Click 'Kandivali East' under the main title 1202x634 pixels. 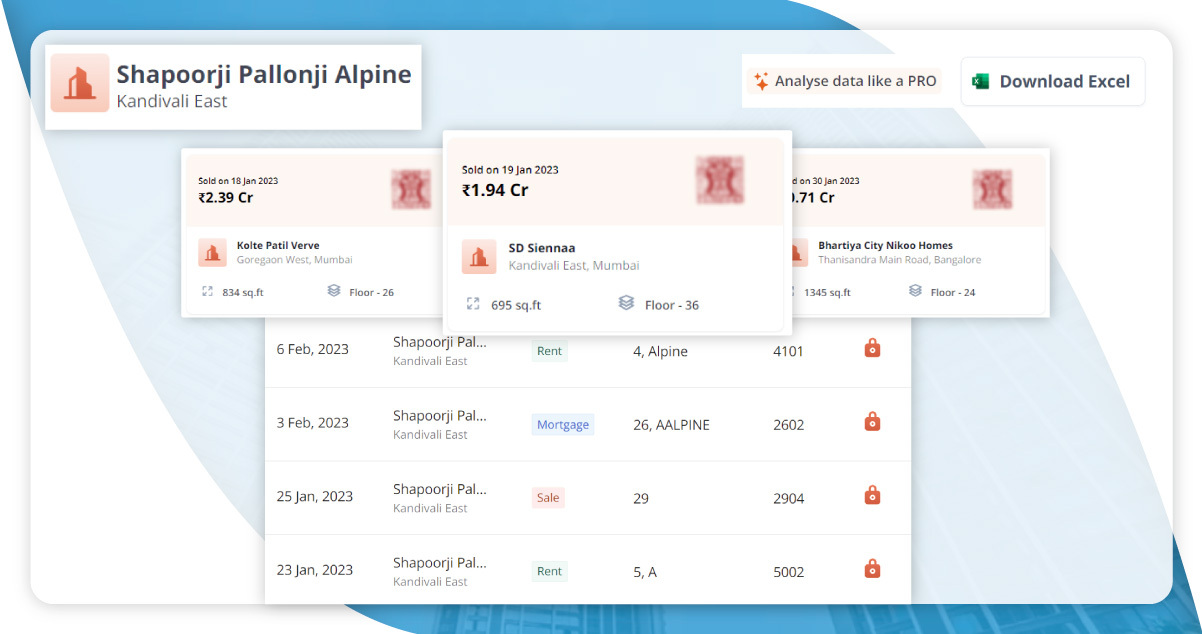pos(172,101)
